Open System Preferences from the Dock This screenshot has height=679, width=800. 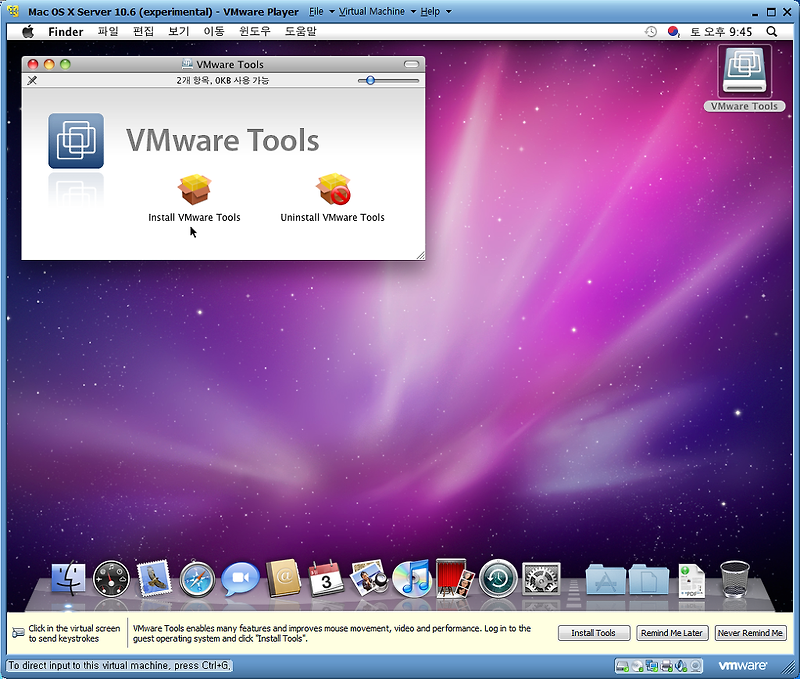(541, 579)
